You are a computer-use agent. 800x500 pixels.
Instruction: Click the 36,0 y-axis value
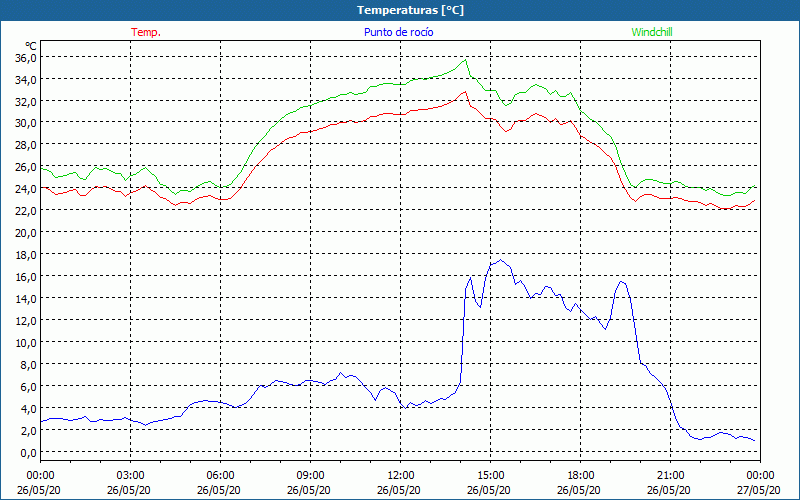[x=26, y=58]
